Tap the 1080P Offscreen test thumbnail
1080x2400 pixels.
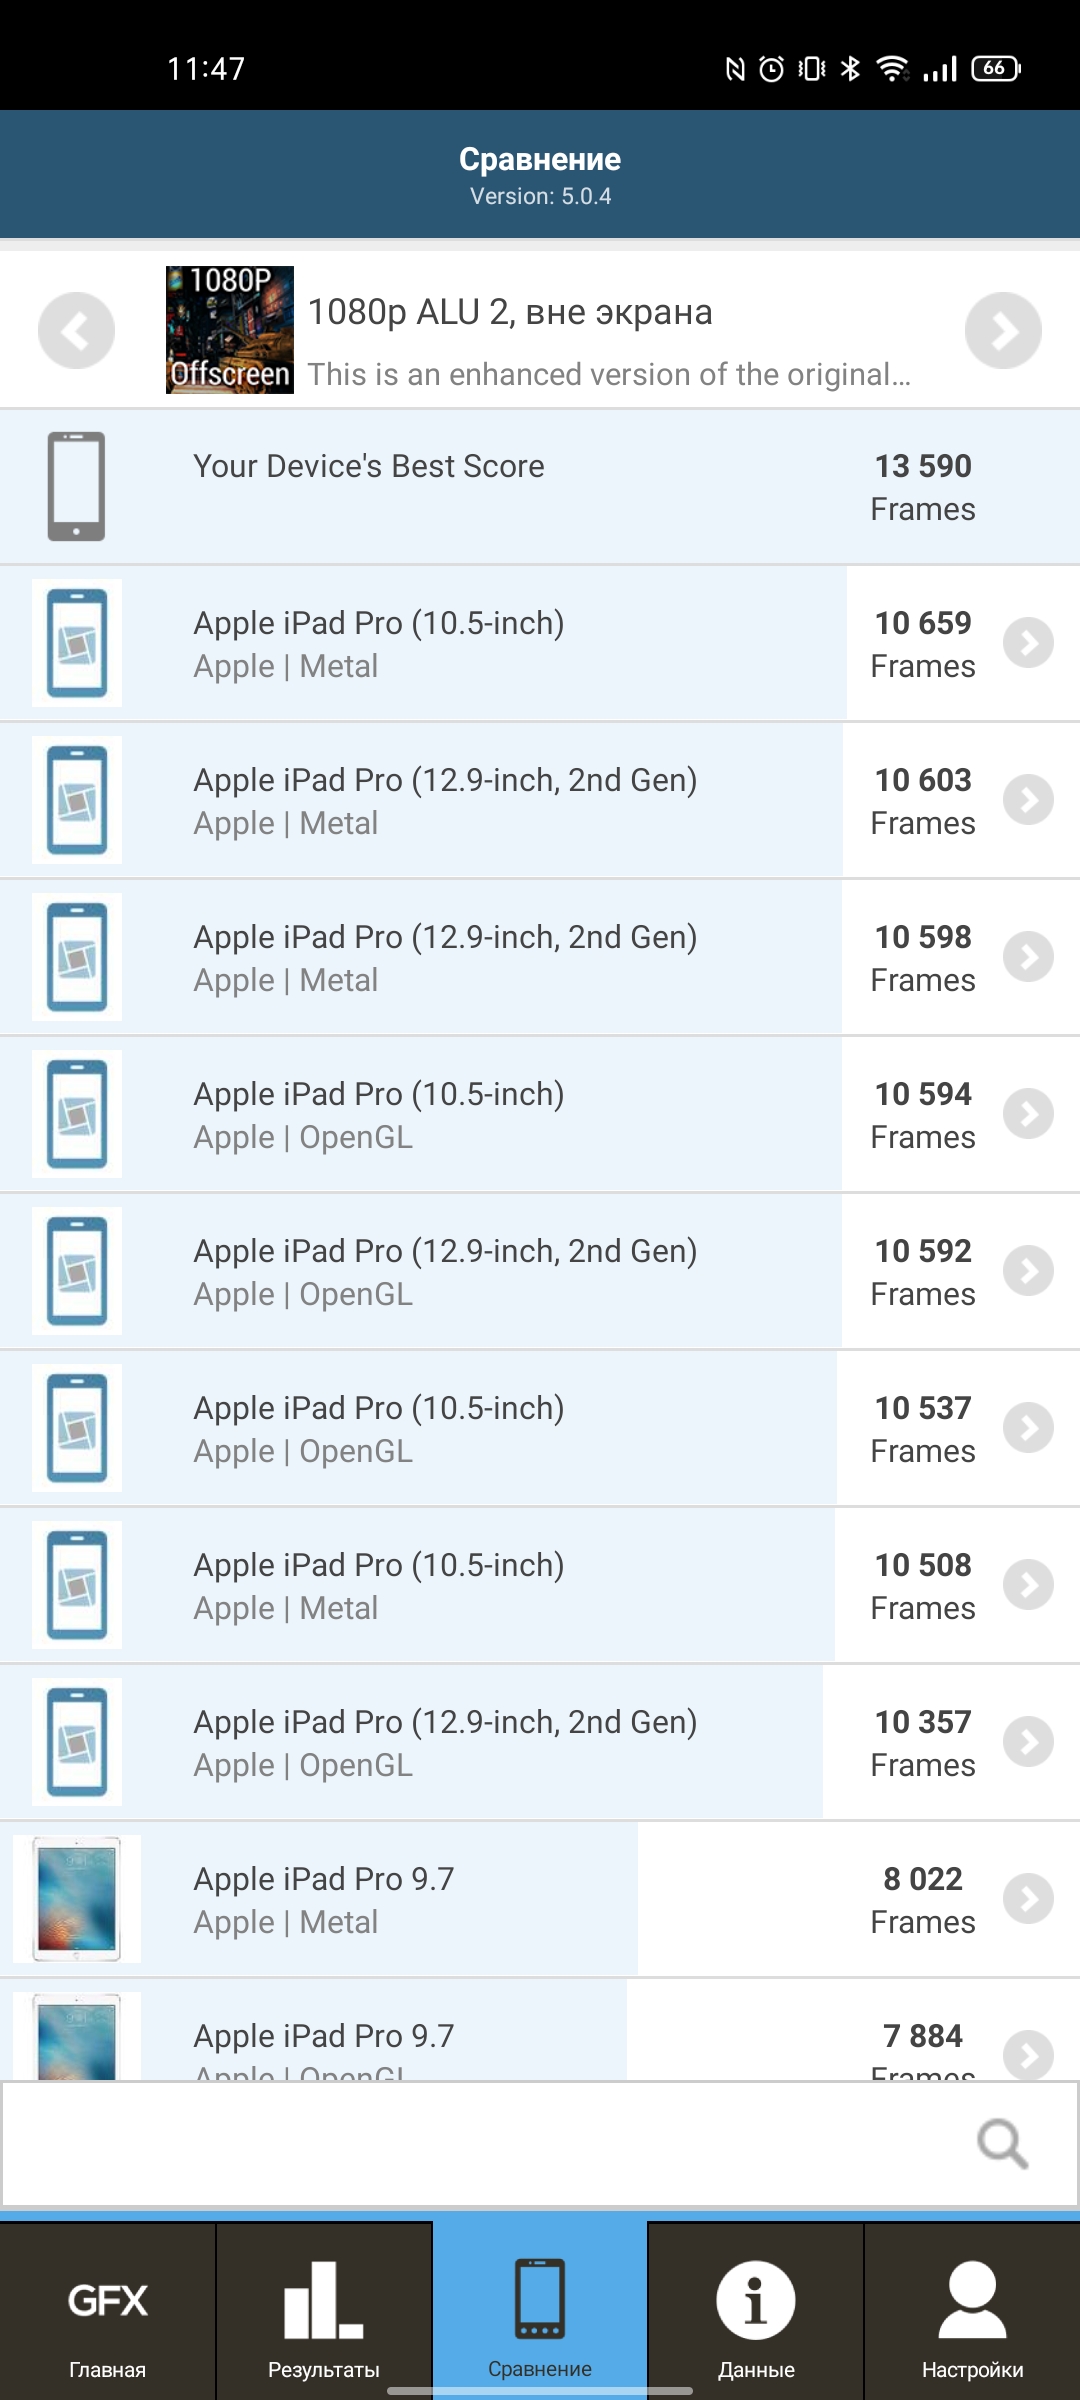(x=230, y=330)
